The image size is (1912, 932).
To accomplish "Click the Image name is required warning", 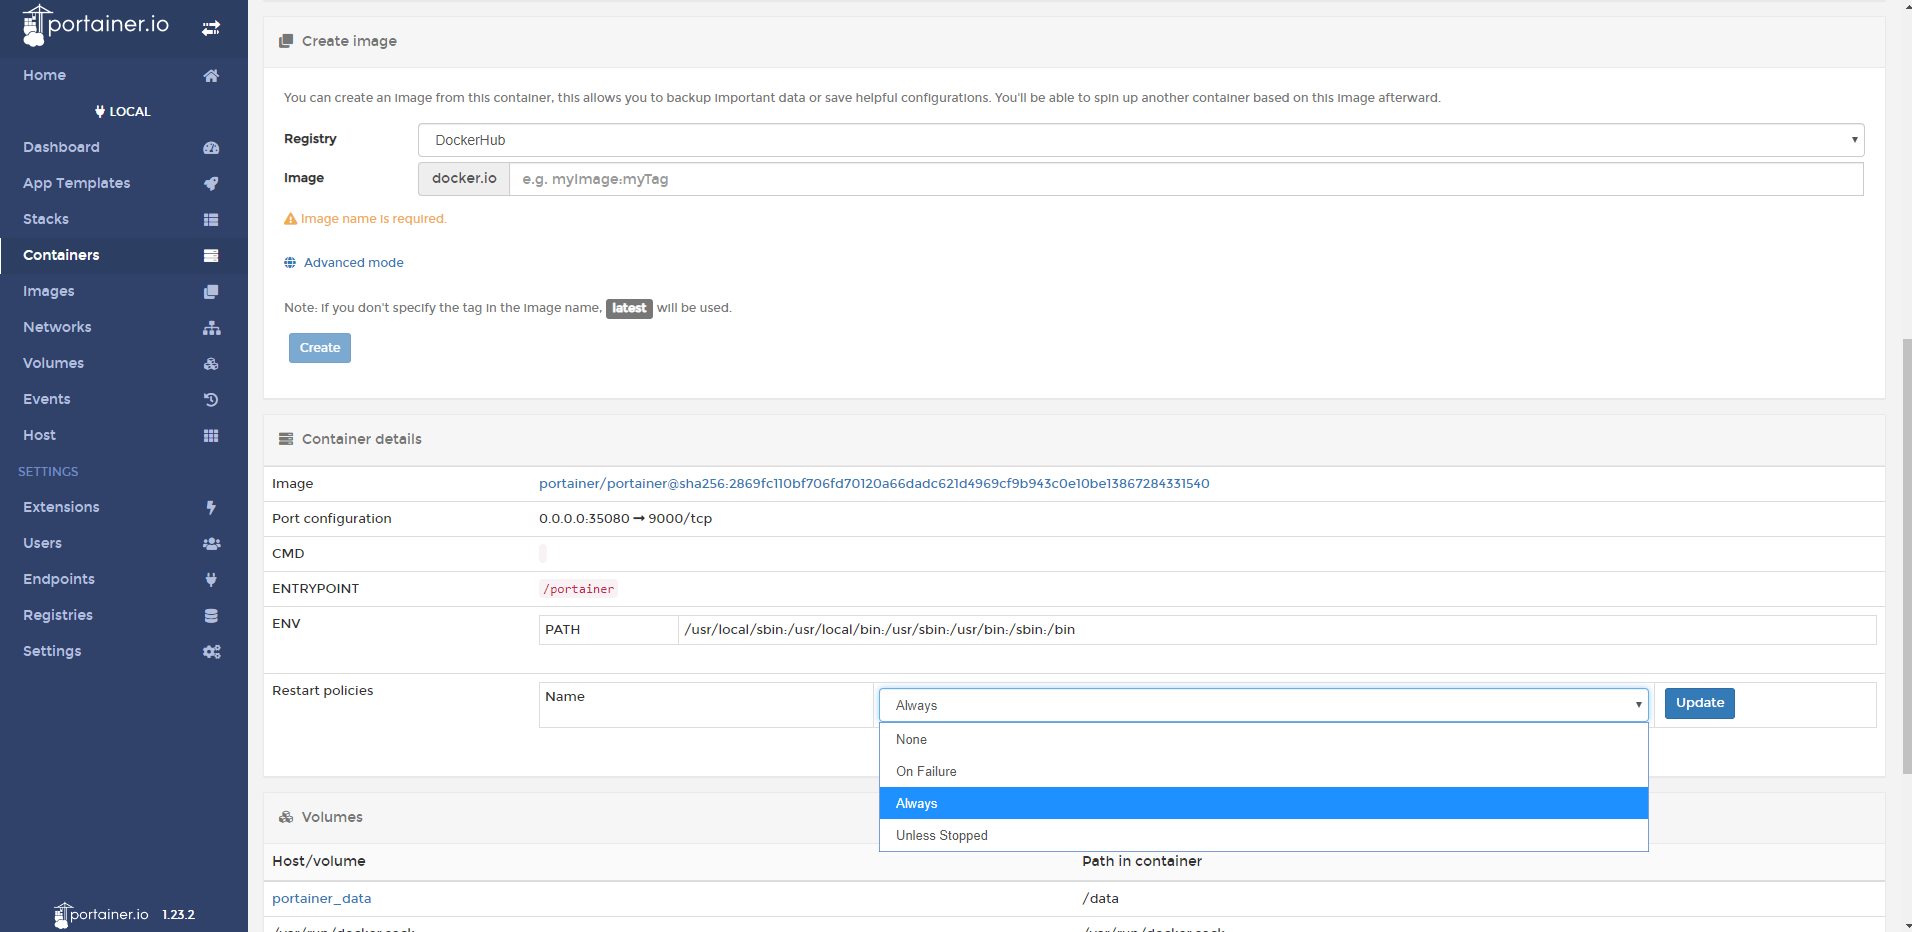I will pyautogui.click(x=365, y=219).
